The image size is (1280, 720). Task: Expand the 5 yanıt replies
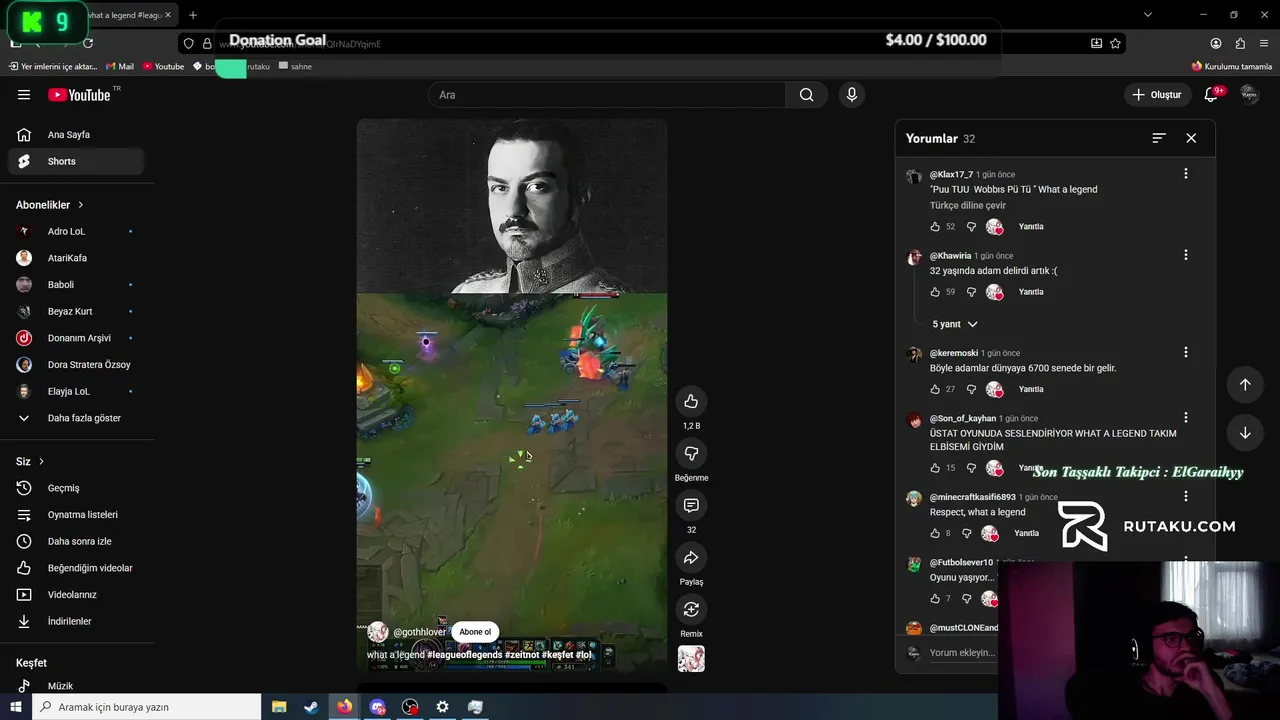pos(955,324)
